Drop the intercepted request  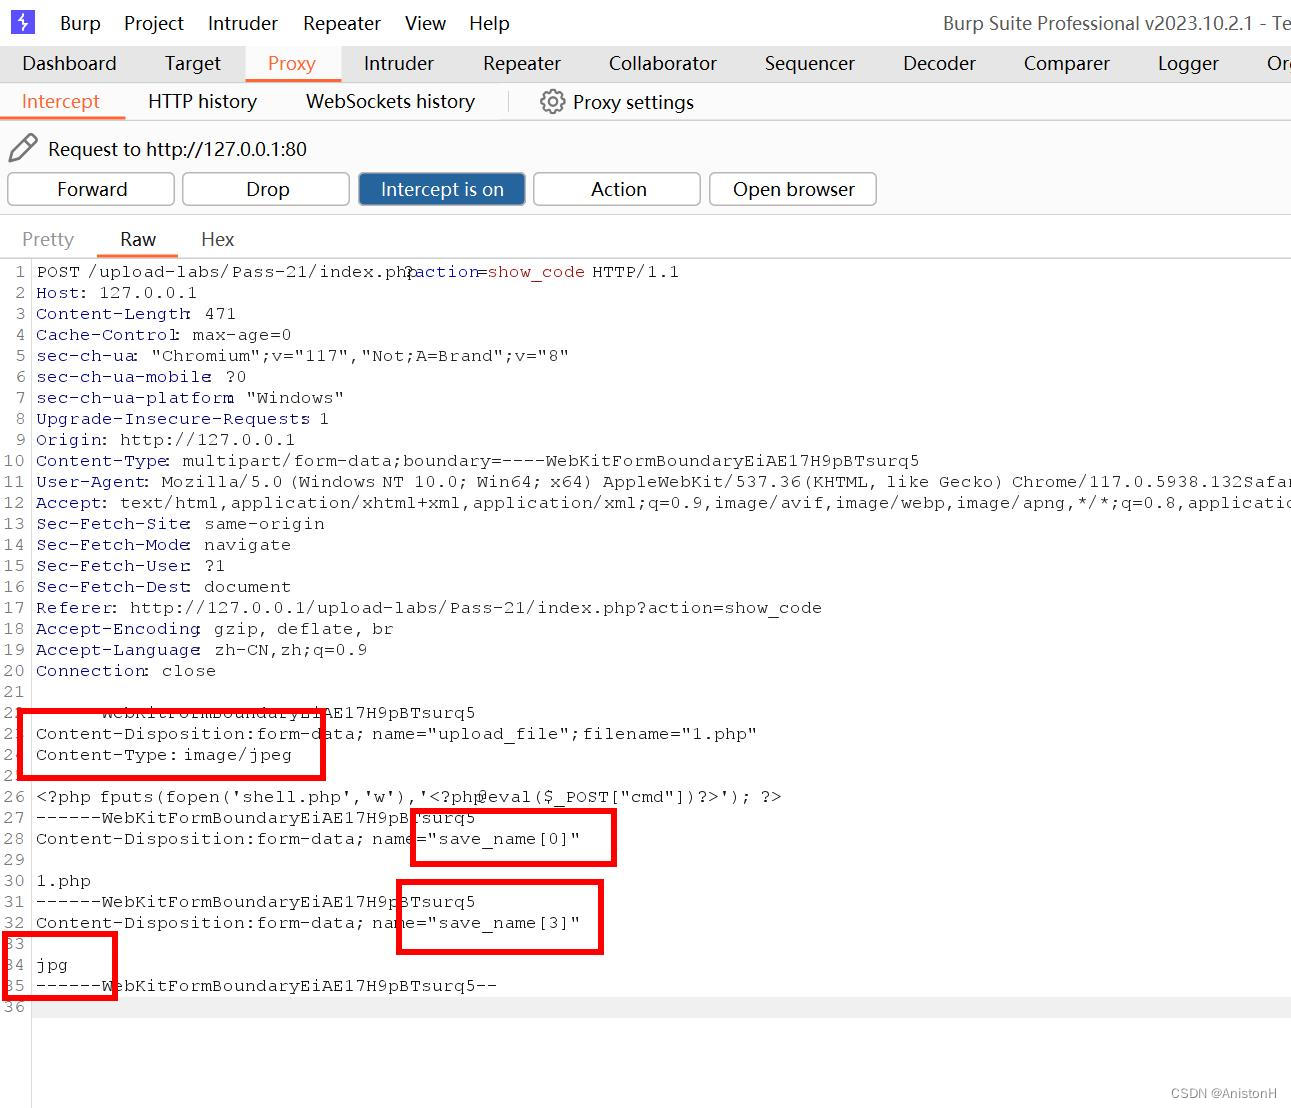tap(267, 189)
